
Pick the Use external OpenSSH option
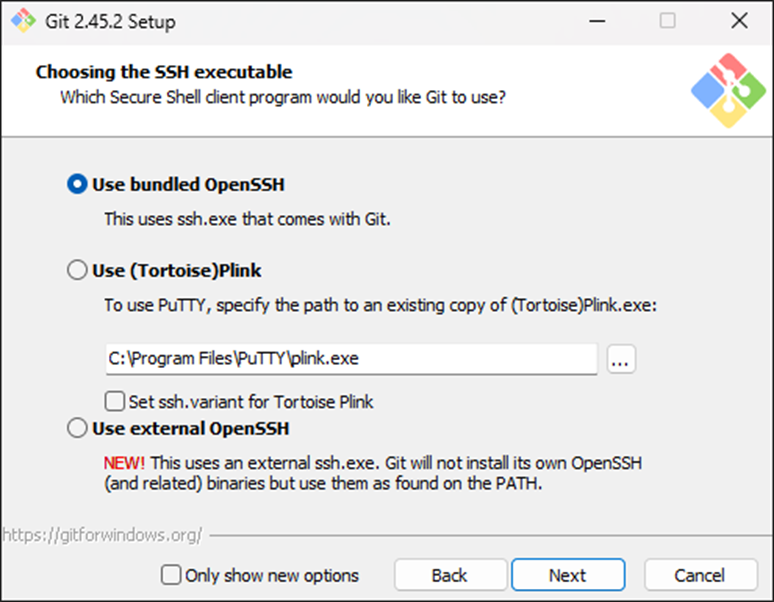(x=77, y=429)
